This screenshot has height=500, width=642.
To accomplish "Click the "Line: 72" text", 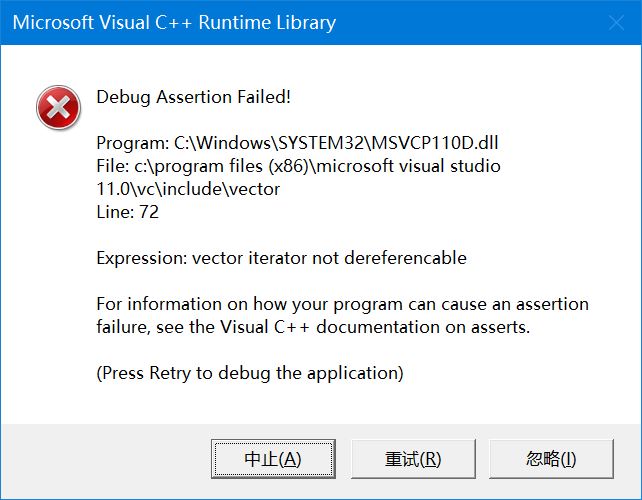I will tap(127, 212).
